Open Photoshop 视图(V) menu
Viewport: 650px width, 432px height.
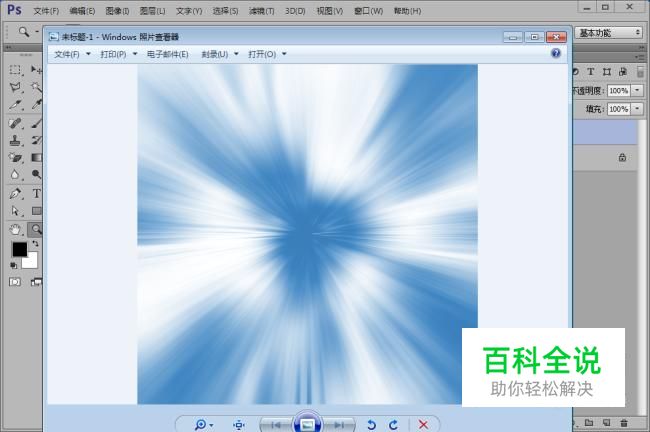click(330, 11)
